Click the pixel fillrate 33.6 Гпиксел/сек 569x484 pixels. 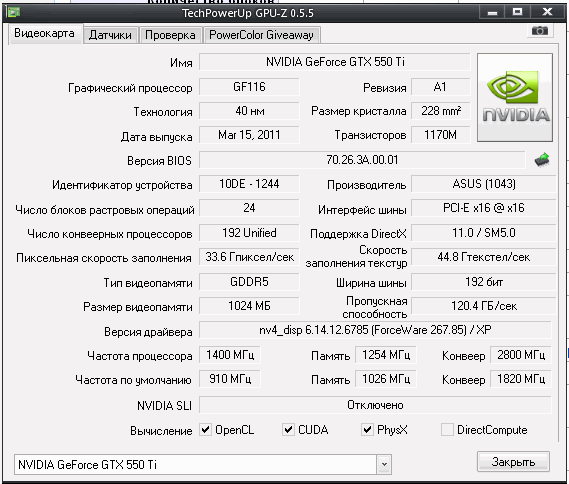click(249, 257)
